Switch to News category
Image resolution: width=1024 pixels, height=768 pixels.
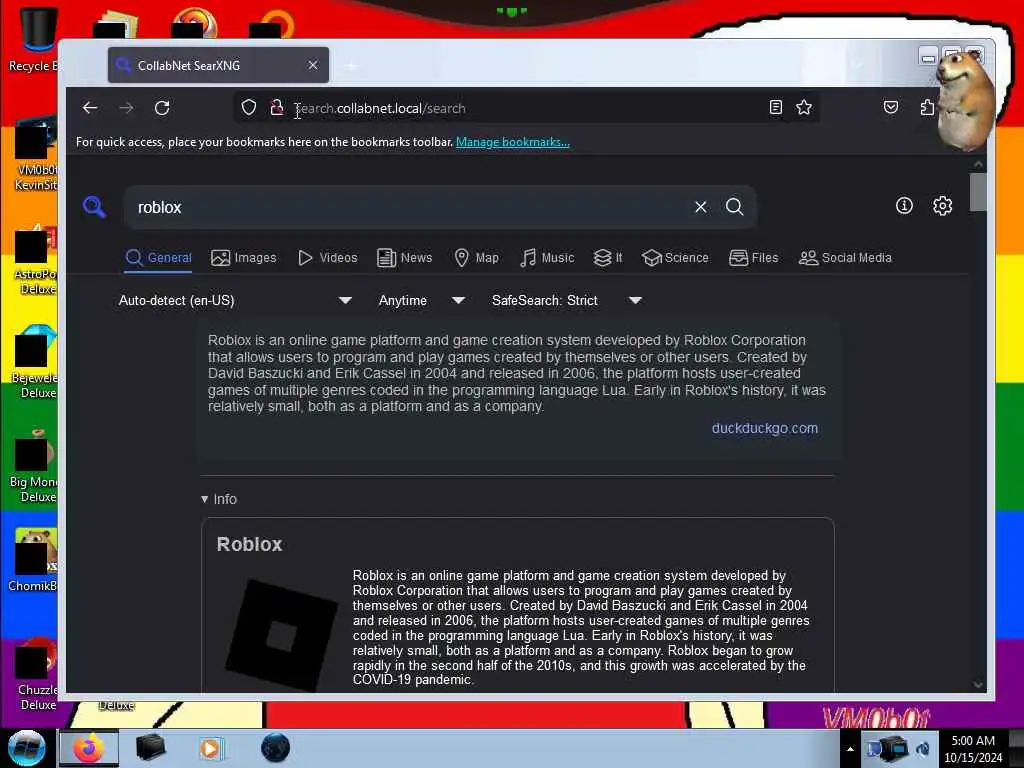click(405, 257)
